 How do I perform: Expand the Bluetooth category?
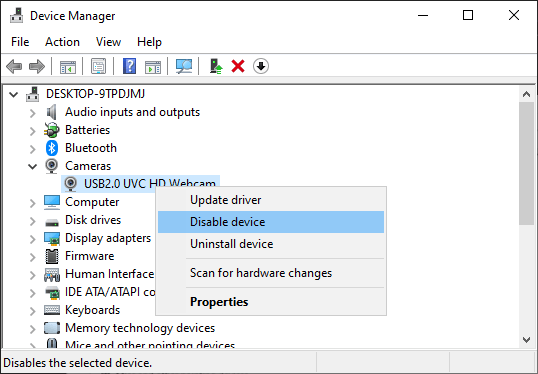click(x=33, y=149)
